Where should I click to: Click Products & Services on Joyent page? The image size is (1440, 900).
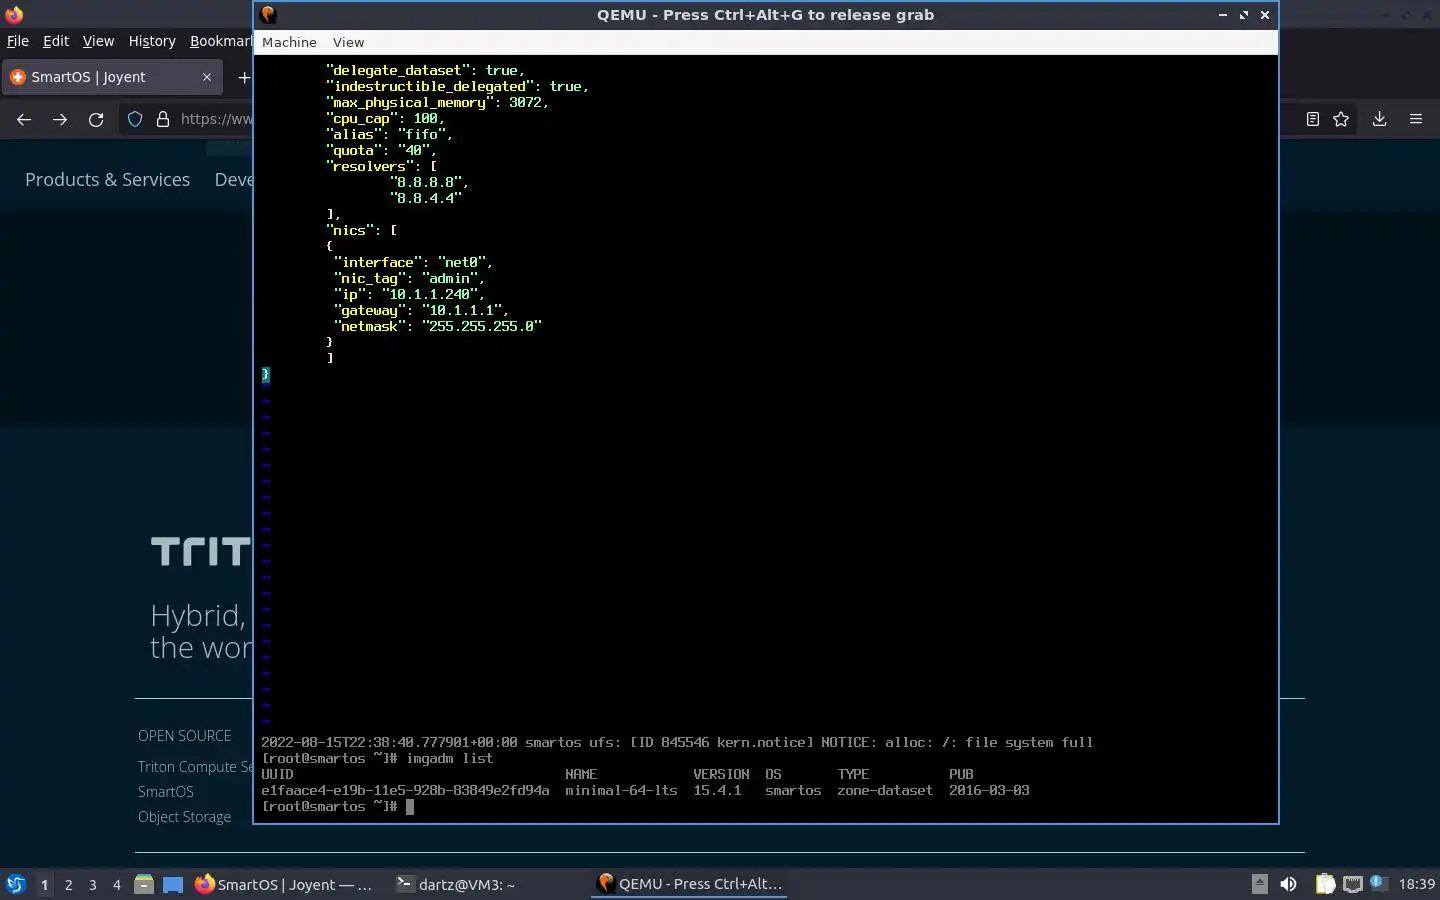tap(107, 179)
